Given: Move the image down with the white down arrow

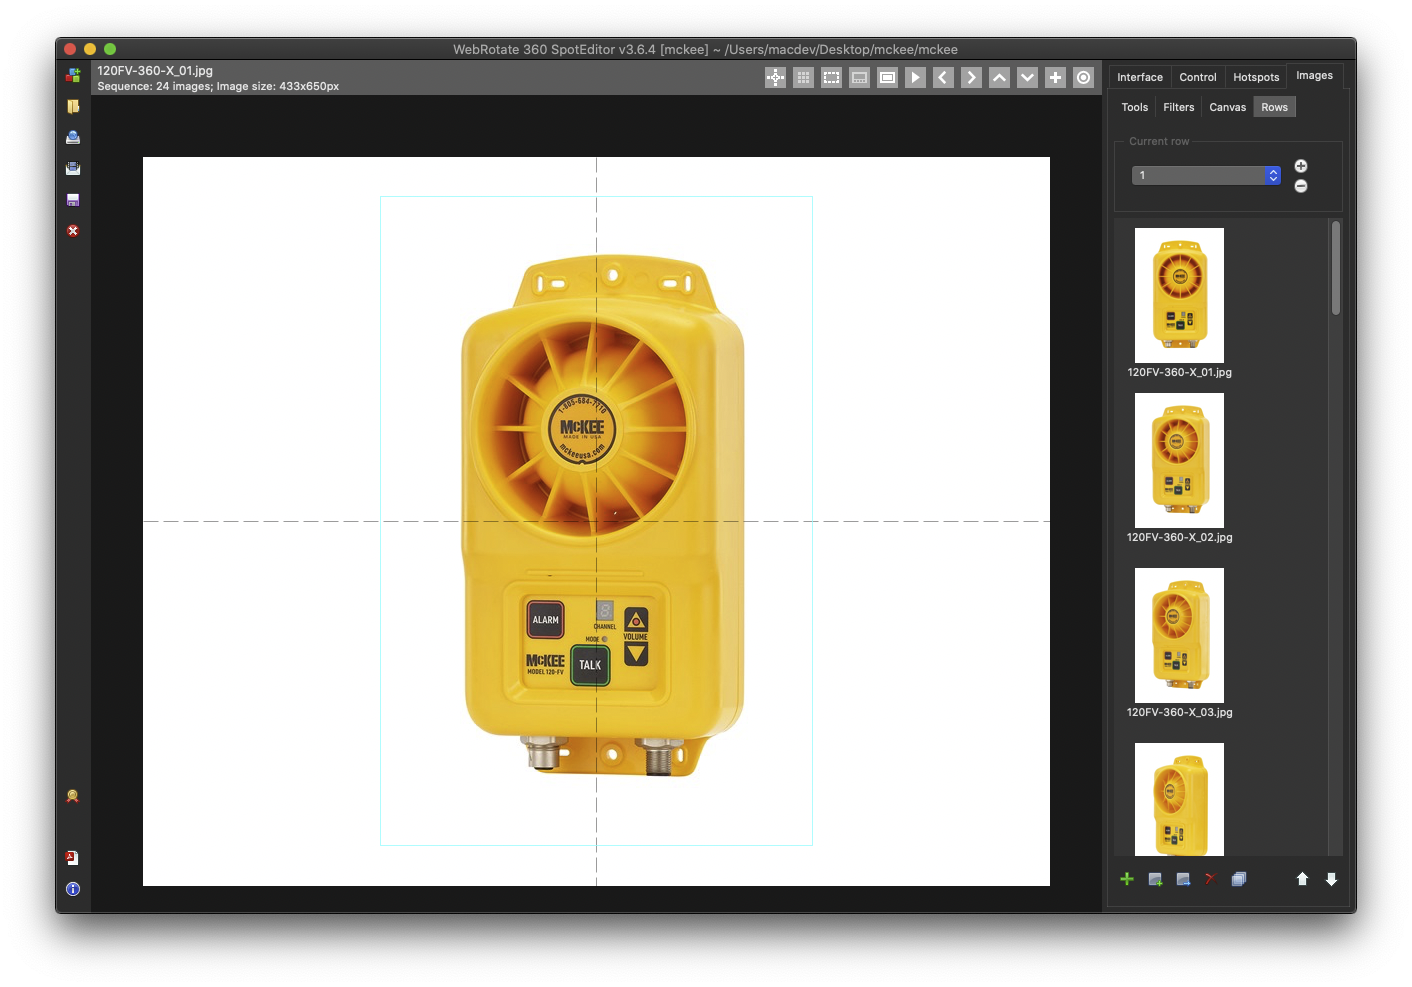Looking at the screenshot, I should 1331,879.
